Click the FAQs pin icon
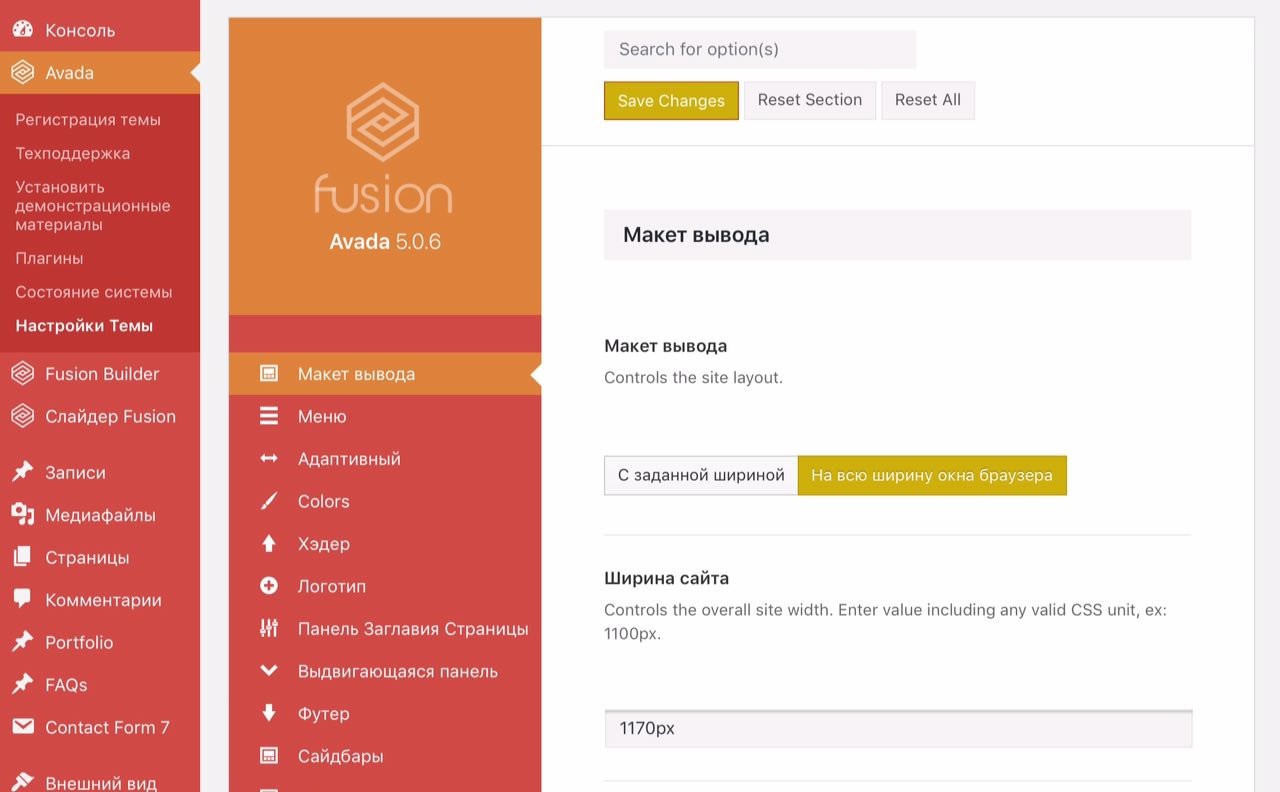1280x792 pixels. tap(22, 685)
